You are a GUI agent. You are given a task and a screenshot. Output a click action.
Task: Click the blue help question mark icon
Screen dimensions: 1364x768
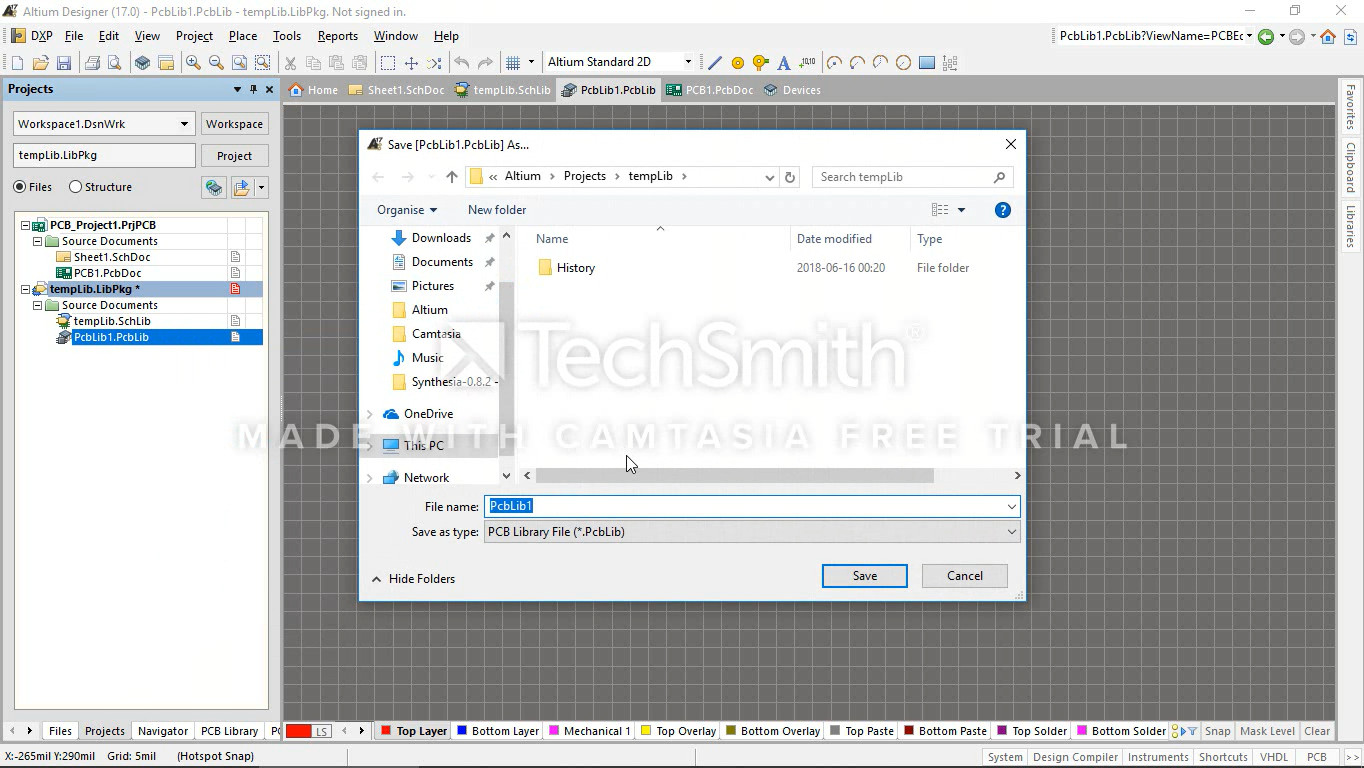pos(1002,210)
